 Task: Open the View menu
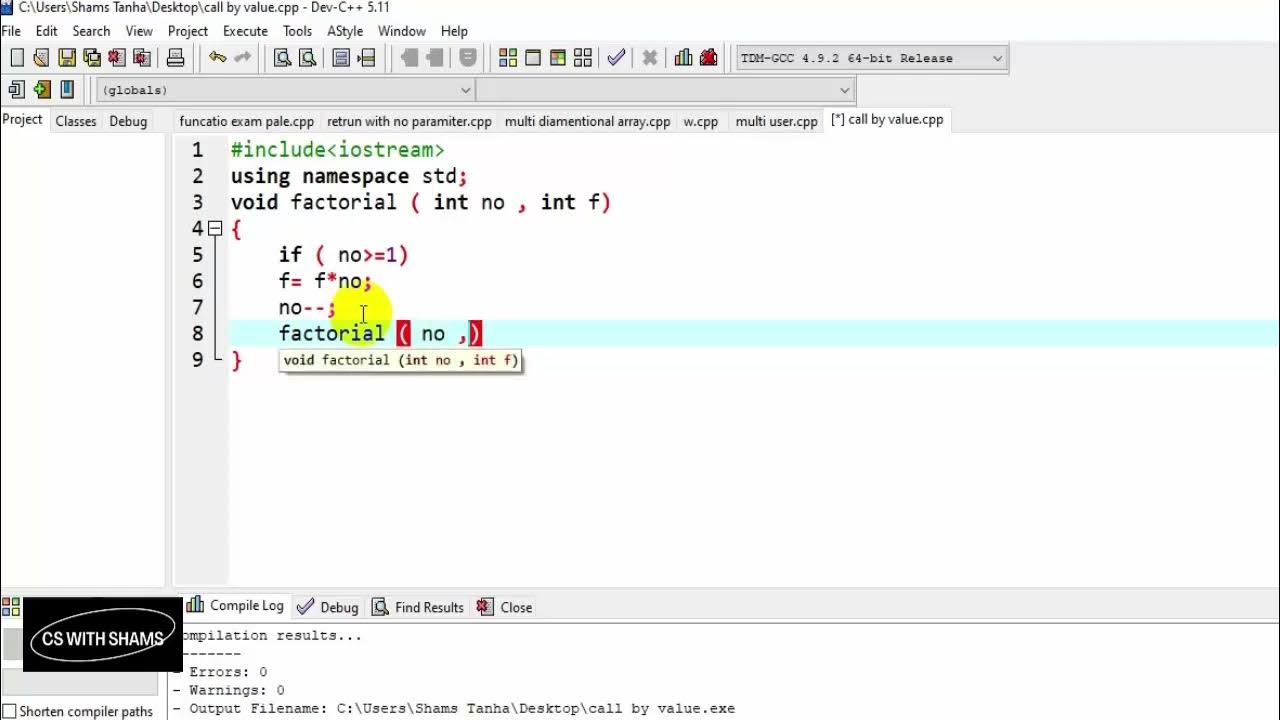point(139,31)
